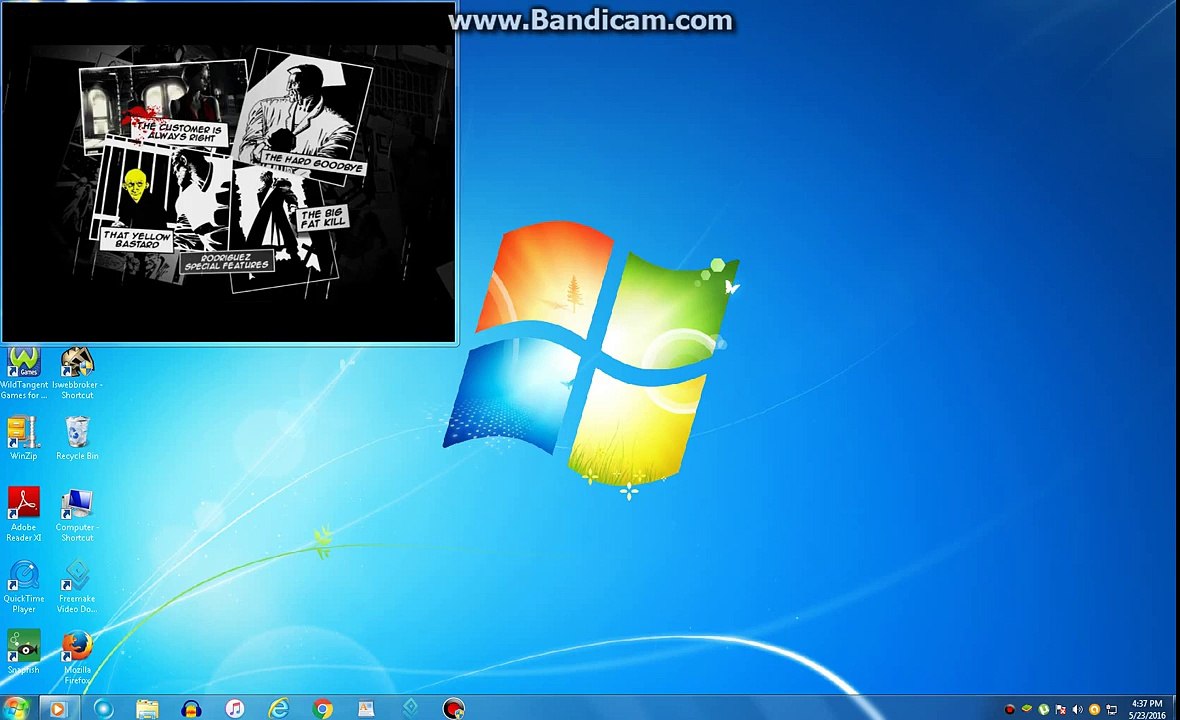Open 'Rodriguez Special Features' menu entry
Screen dimensions: 1180x720
pyautogui.click(x=227, y=262)
